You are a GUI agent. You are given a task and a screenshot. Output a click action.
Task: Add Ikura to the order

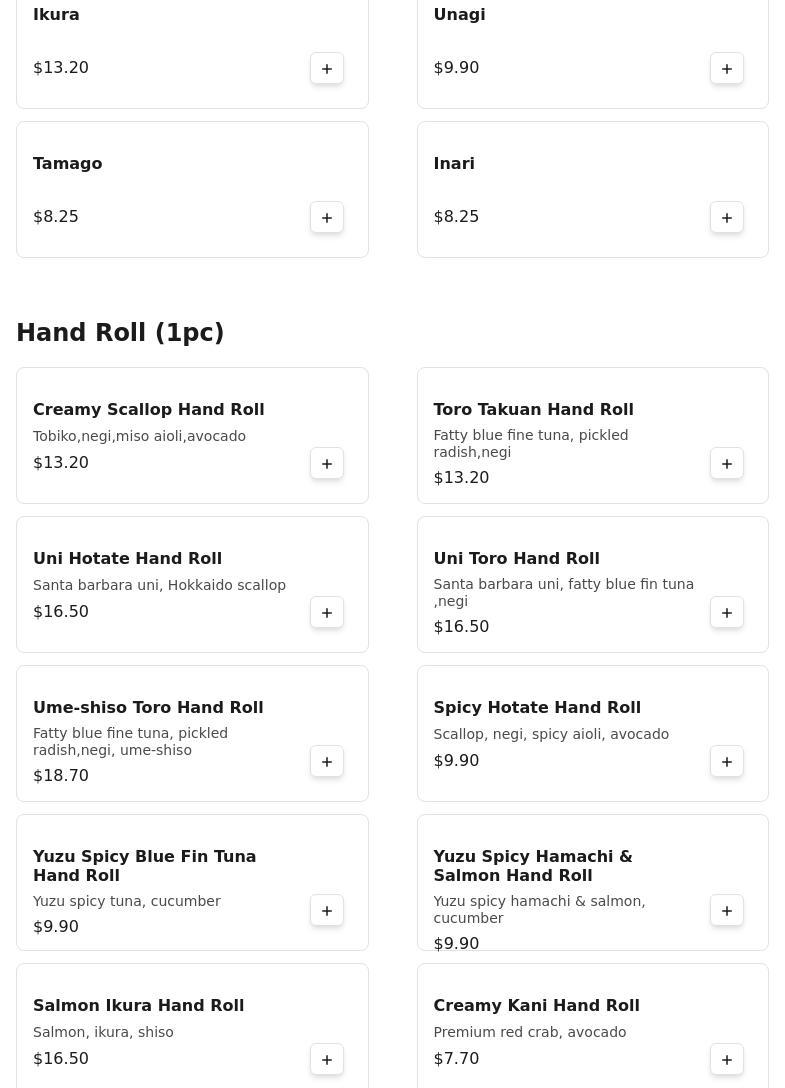327,68
